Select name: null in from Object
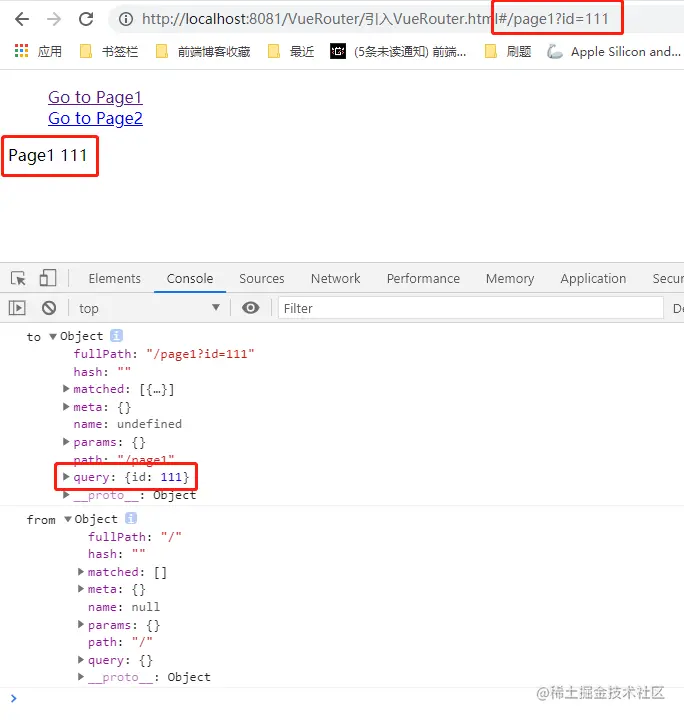Image resolution: width=684 pixels, height=720 pixels. point(124,607)
